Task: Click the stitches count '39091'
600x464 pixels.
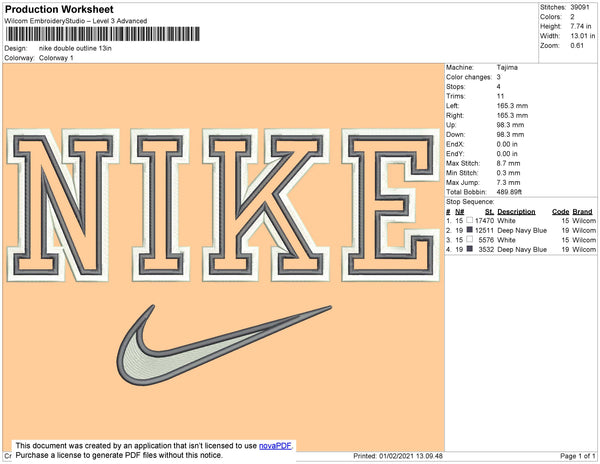Action: pos(580,7)
